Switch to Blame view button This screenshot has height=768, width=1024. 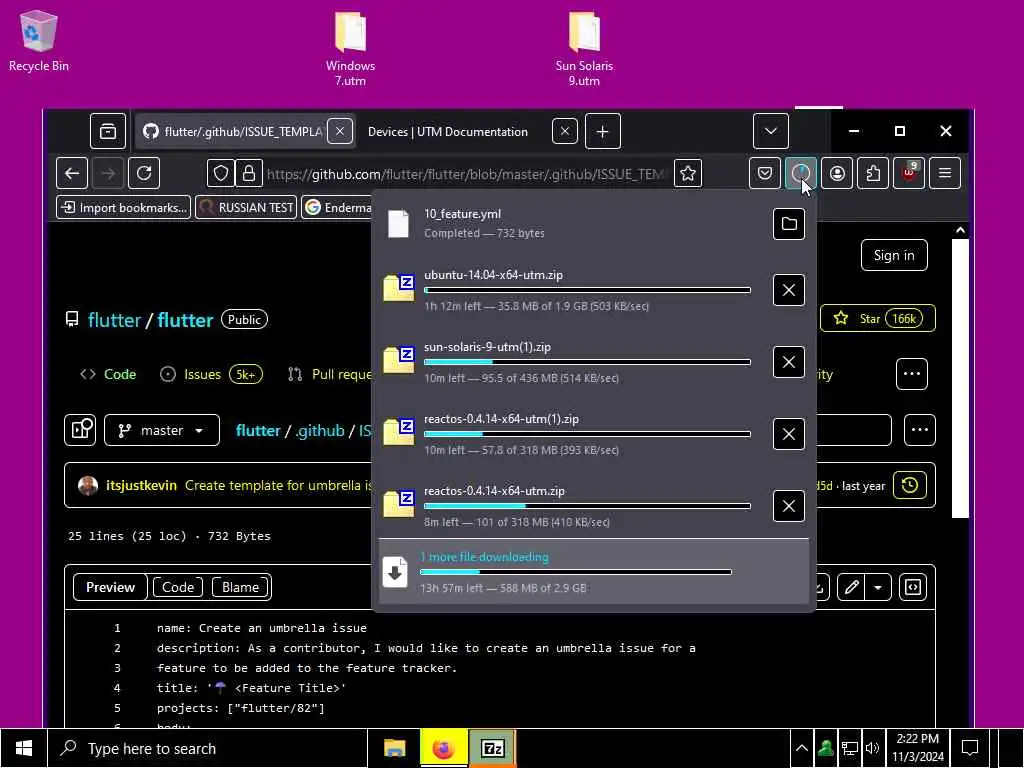point(240,587)
